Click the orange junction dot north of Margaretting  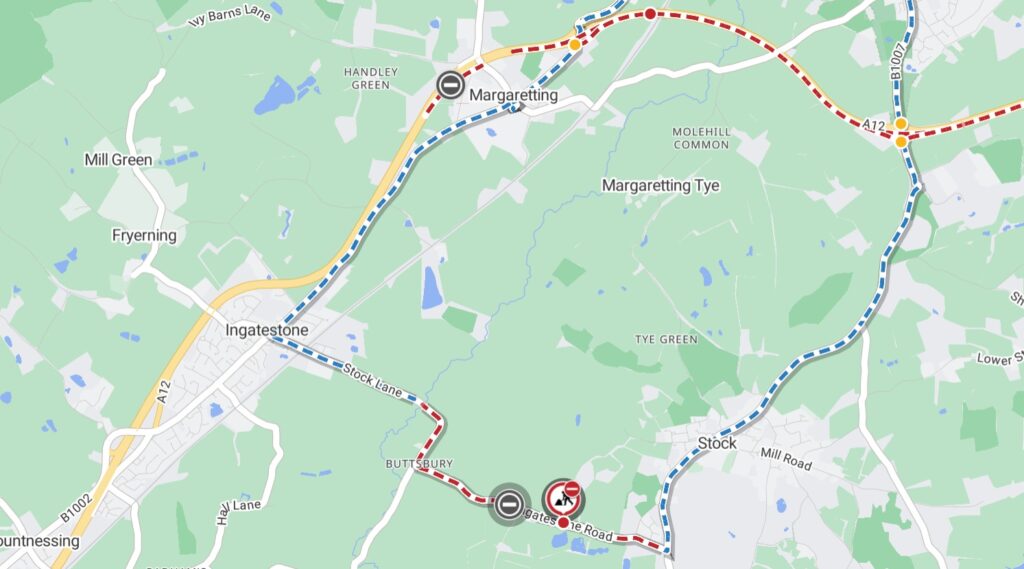tap(575, 45)
